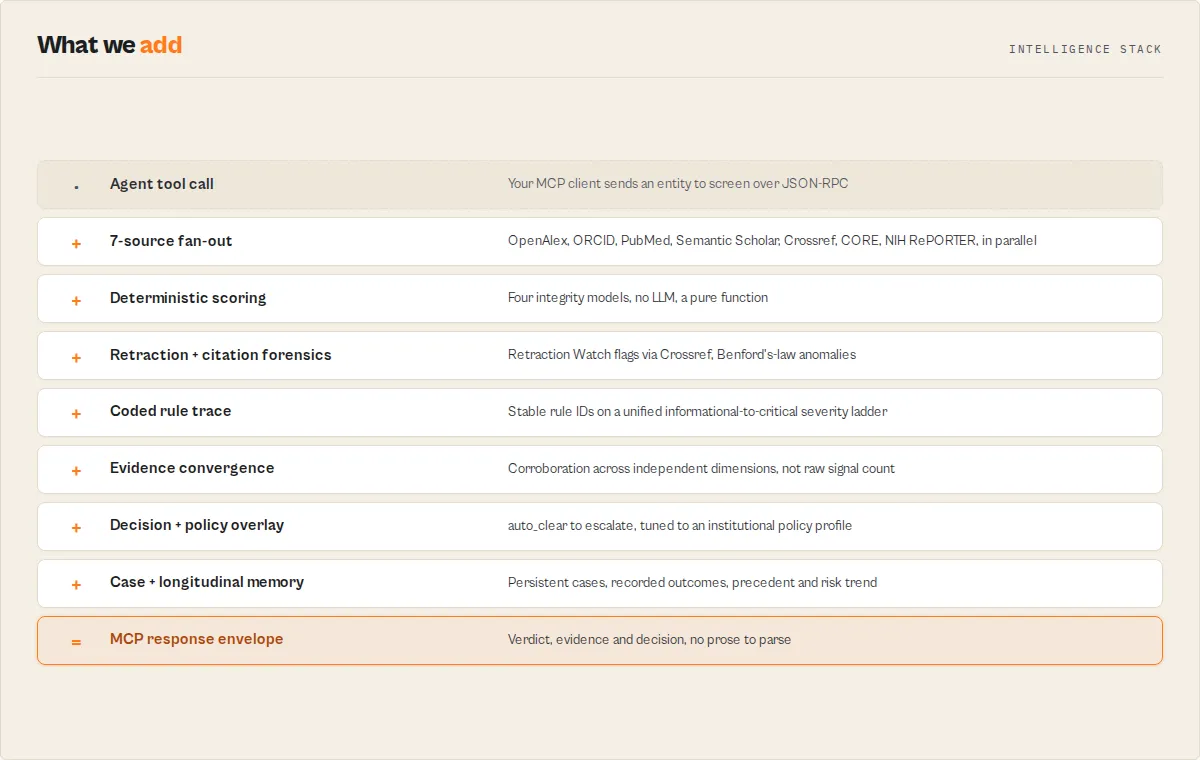Click the What we add heading
The image size is (1200, 760).
[110, 45]
